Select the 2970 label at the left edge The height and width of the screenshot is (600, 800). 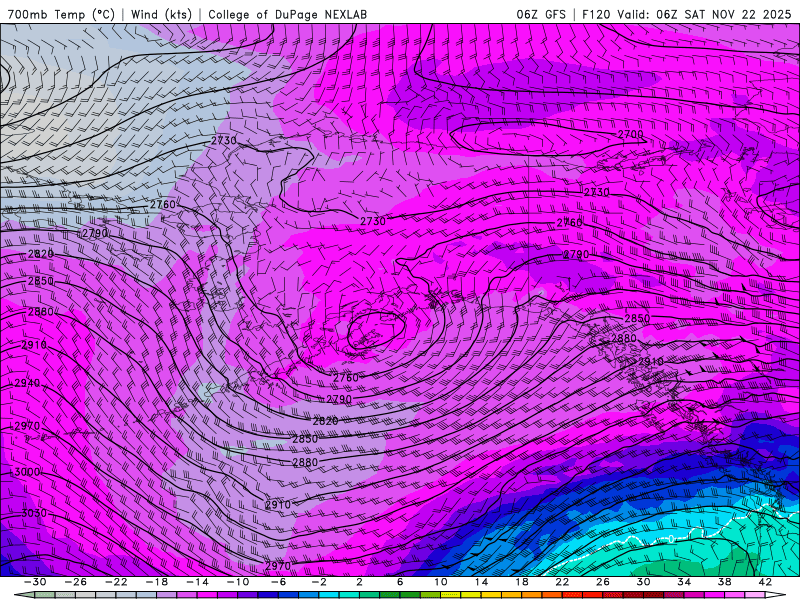point(28,426)
